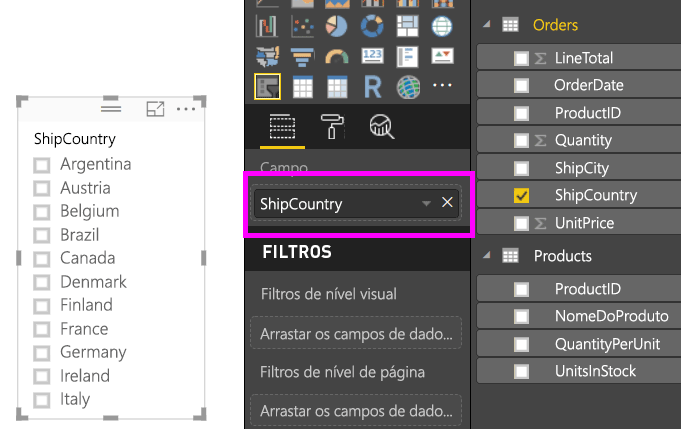The image size is (681, 429).
Task: Click the Orders table icon
Action: pos(510,25)
